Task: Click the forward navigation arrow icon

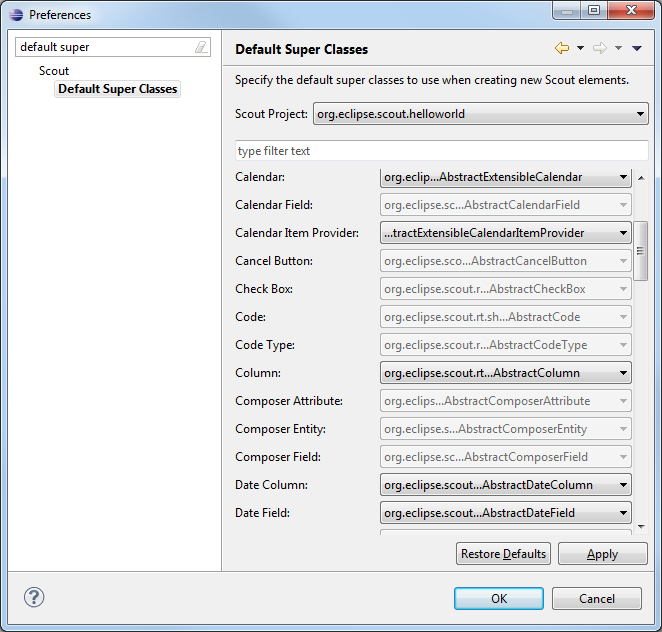Action: [x=600, y=48]
